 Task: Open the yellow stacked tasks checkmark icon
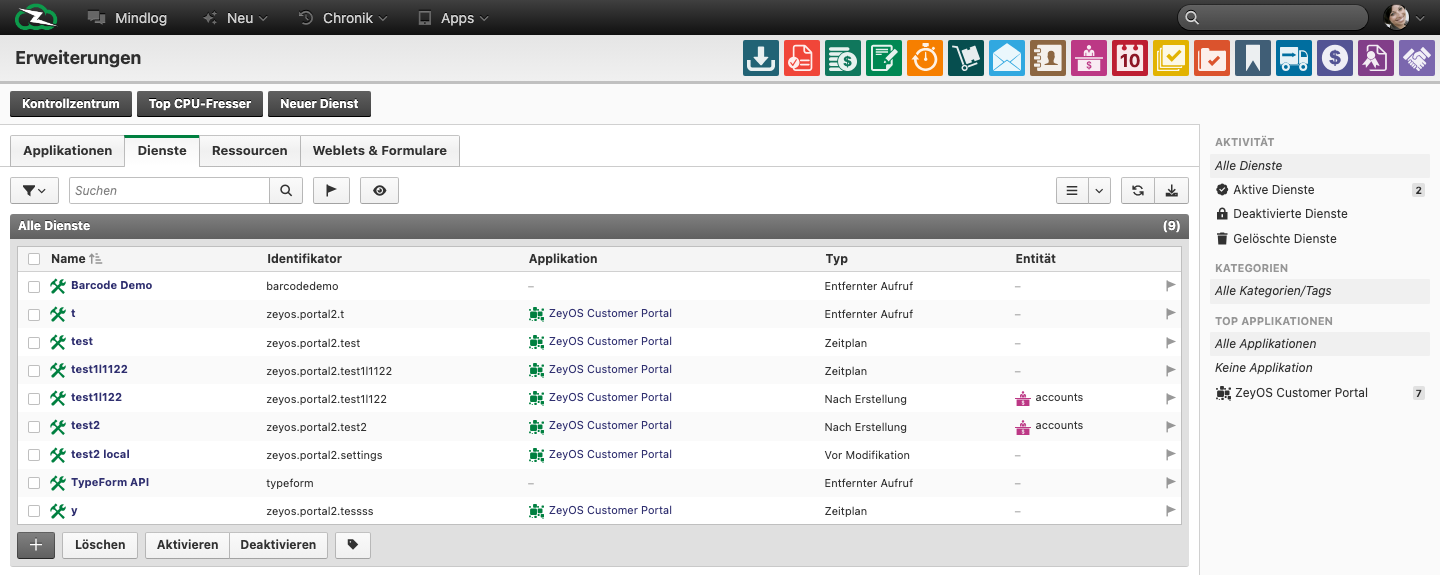point(1171,58)
